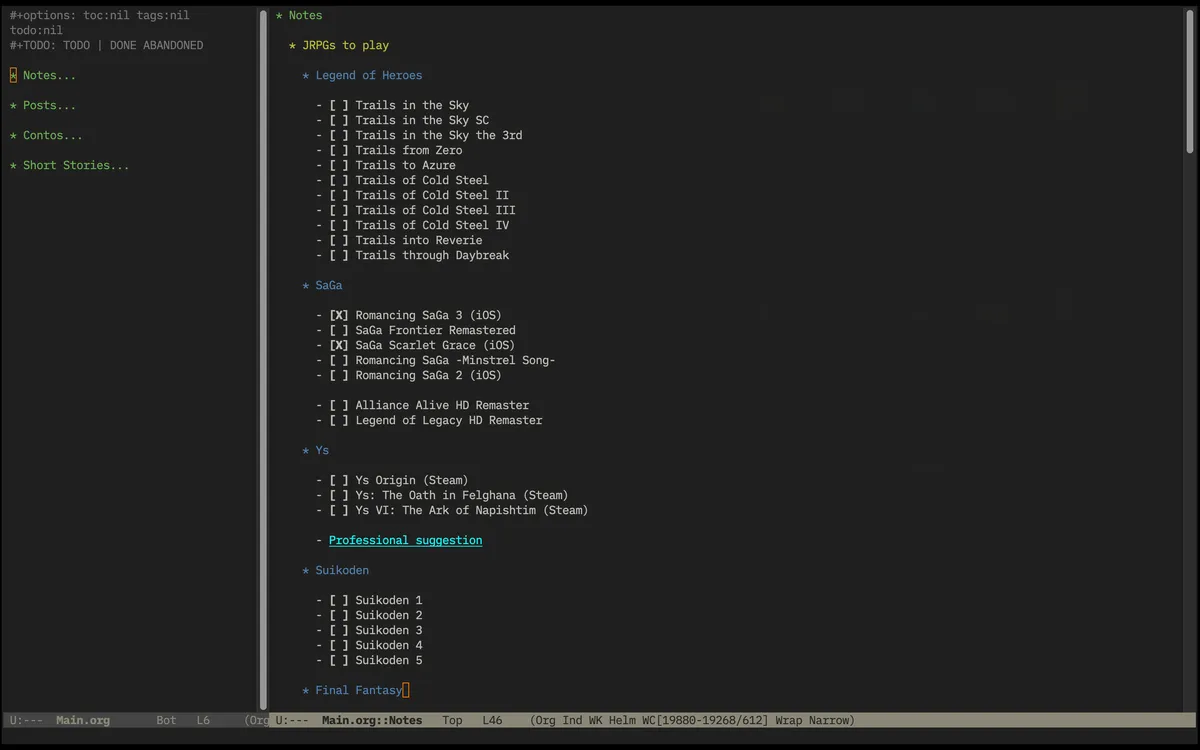
Task: Click the text Suikoden 4
Action: tap(389, 645)
